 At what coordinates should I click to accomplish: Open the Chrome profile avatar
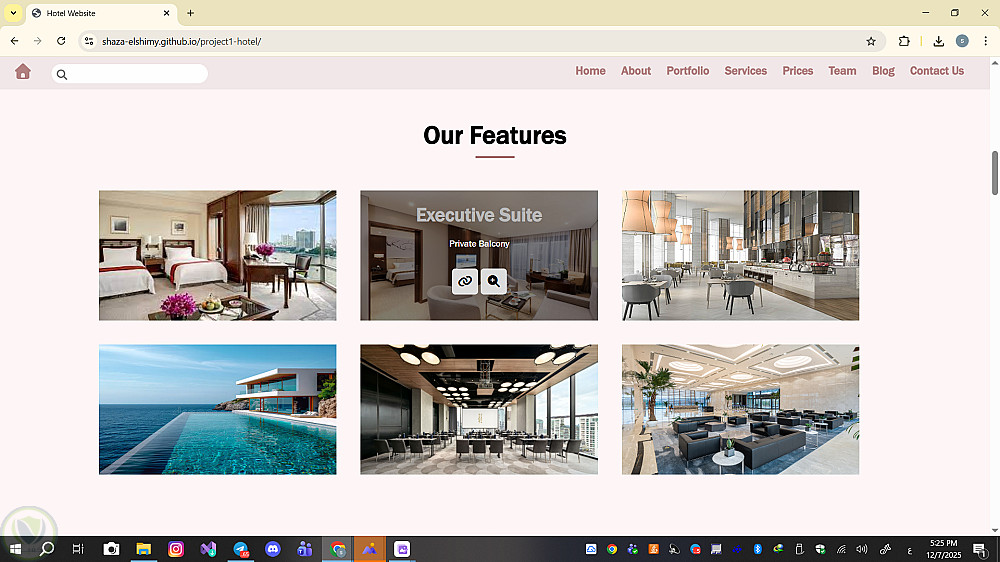(962, 41)
